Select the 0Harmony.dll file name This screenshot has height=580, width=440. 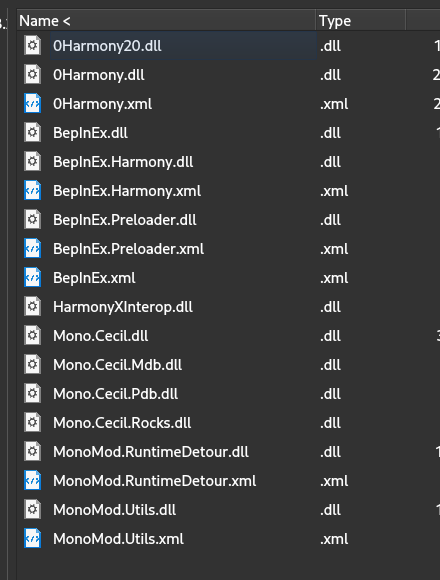(x=99, y=75)
